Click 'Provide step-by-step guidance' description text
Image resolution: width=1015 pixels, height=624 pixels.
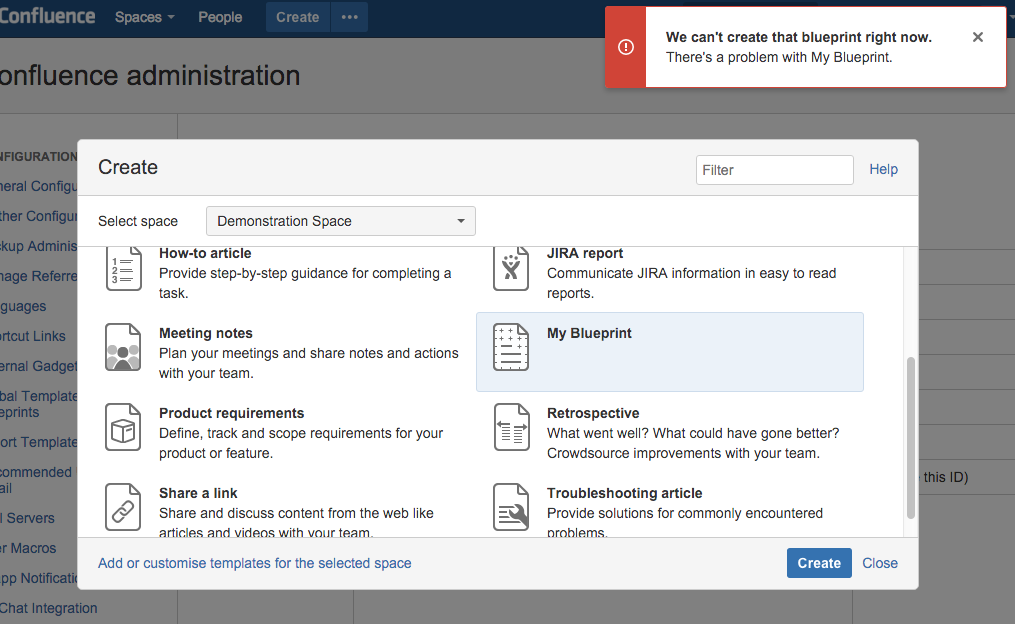pyautogui.click(x=305, y=283)
